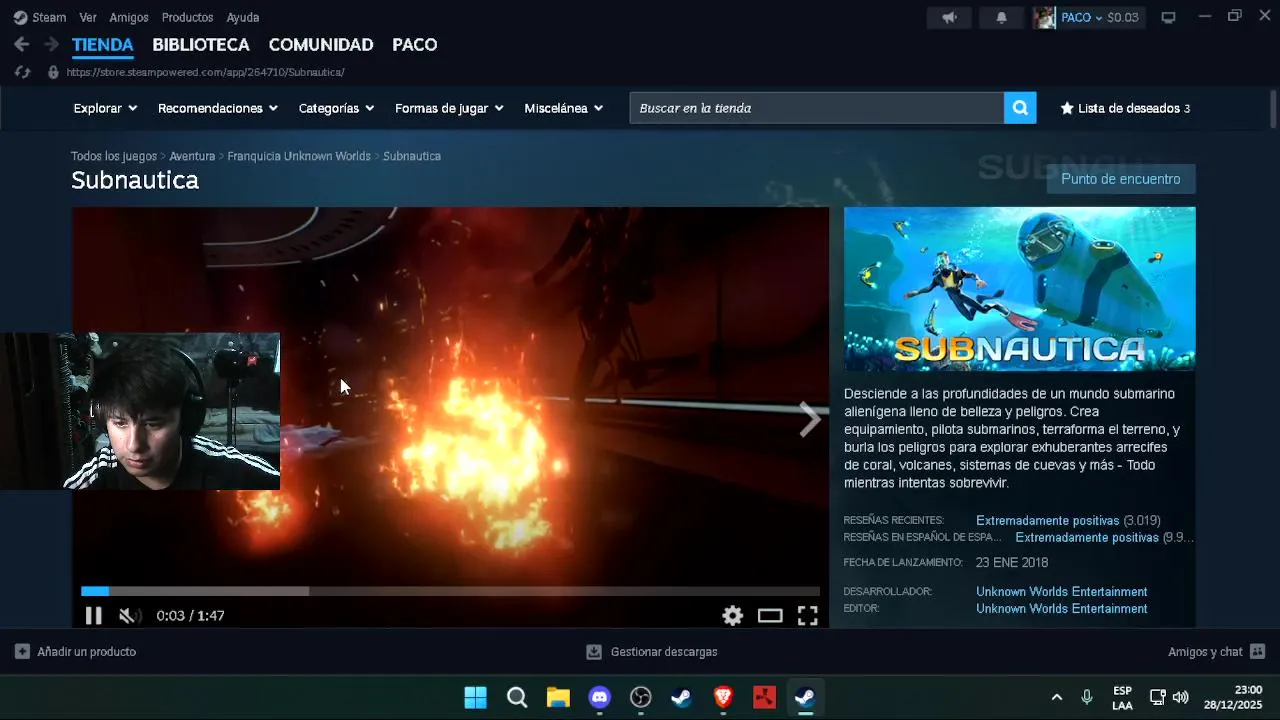Screen dimensions: 1280x720
Task: Expand the Formas de jugar dropdown
Action: coord(449,108)
